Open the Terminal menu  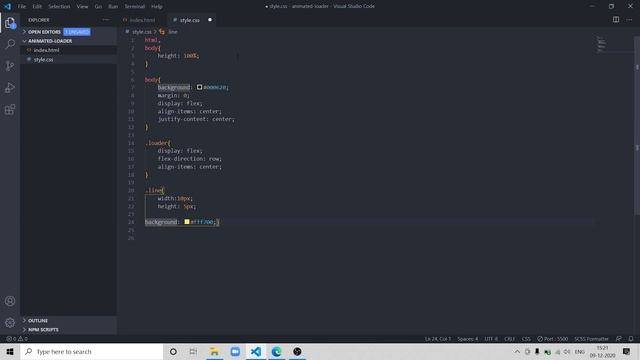(135, 6)
